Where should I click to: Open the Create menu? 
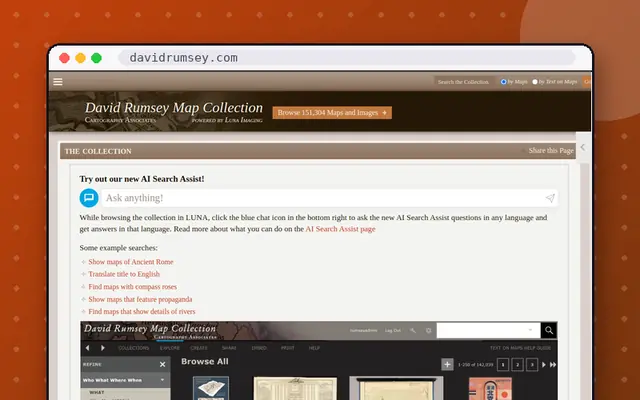coord(199,348)
